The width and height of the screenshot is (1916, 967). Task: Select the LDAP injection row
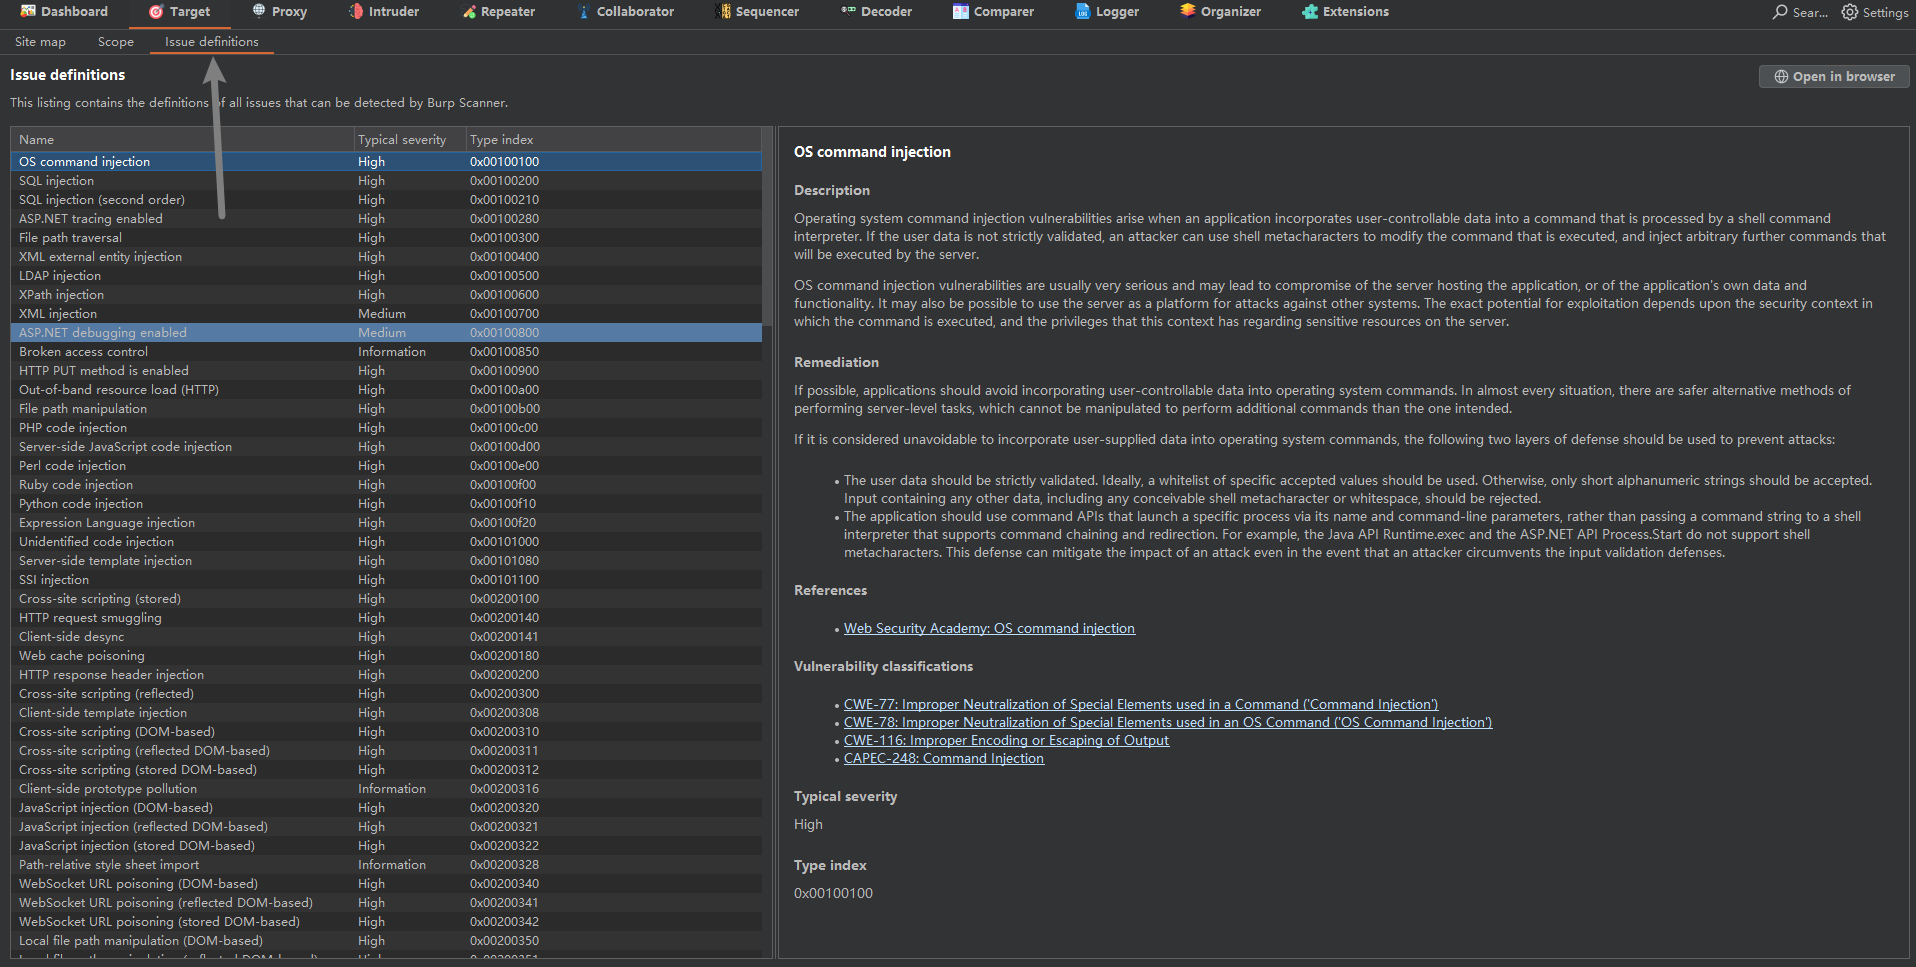386,276
